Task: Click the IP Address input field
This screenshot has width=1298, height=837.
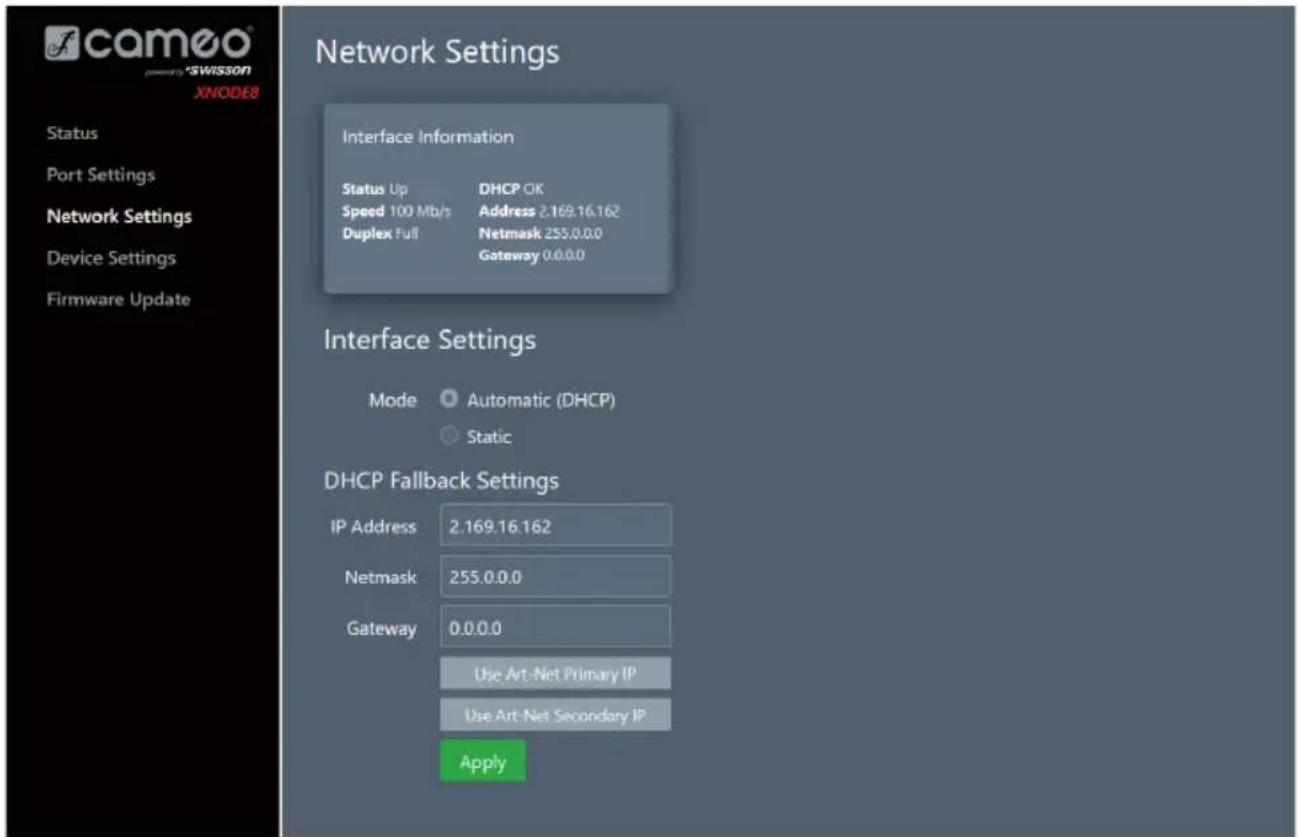Action: click(x=555, y=526)
